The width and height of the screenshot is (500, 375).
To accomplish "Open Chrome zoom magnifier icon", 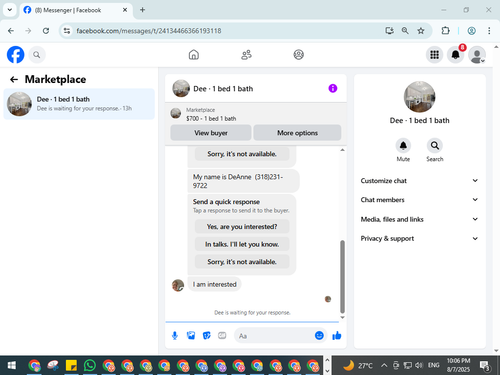I will pos(405,31).
